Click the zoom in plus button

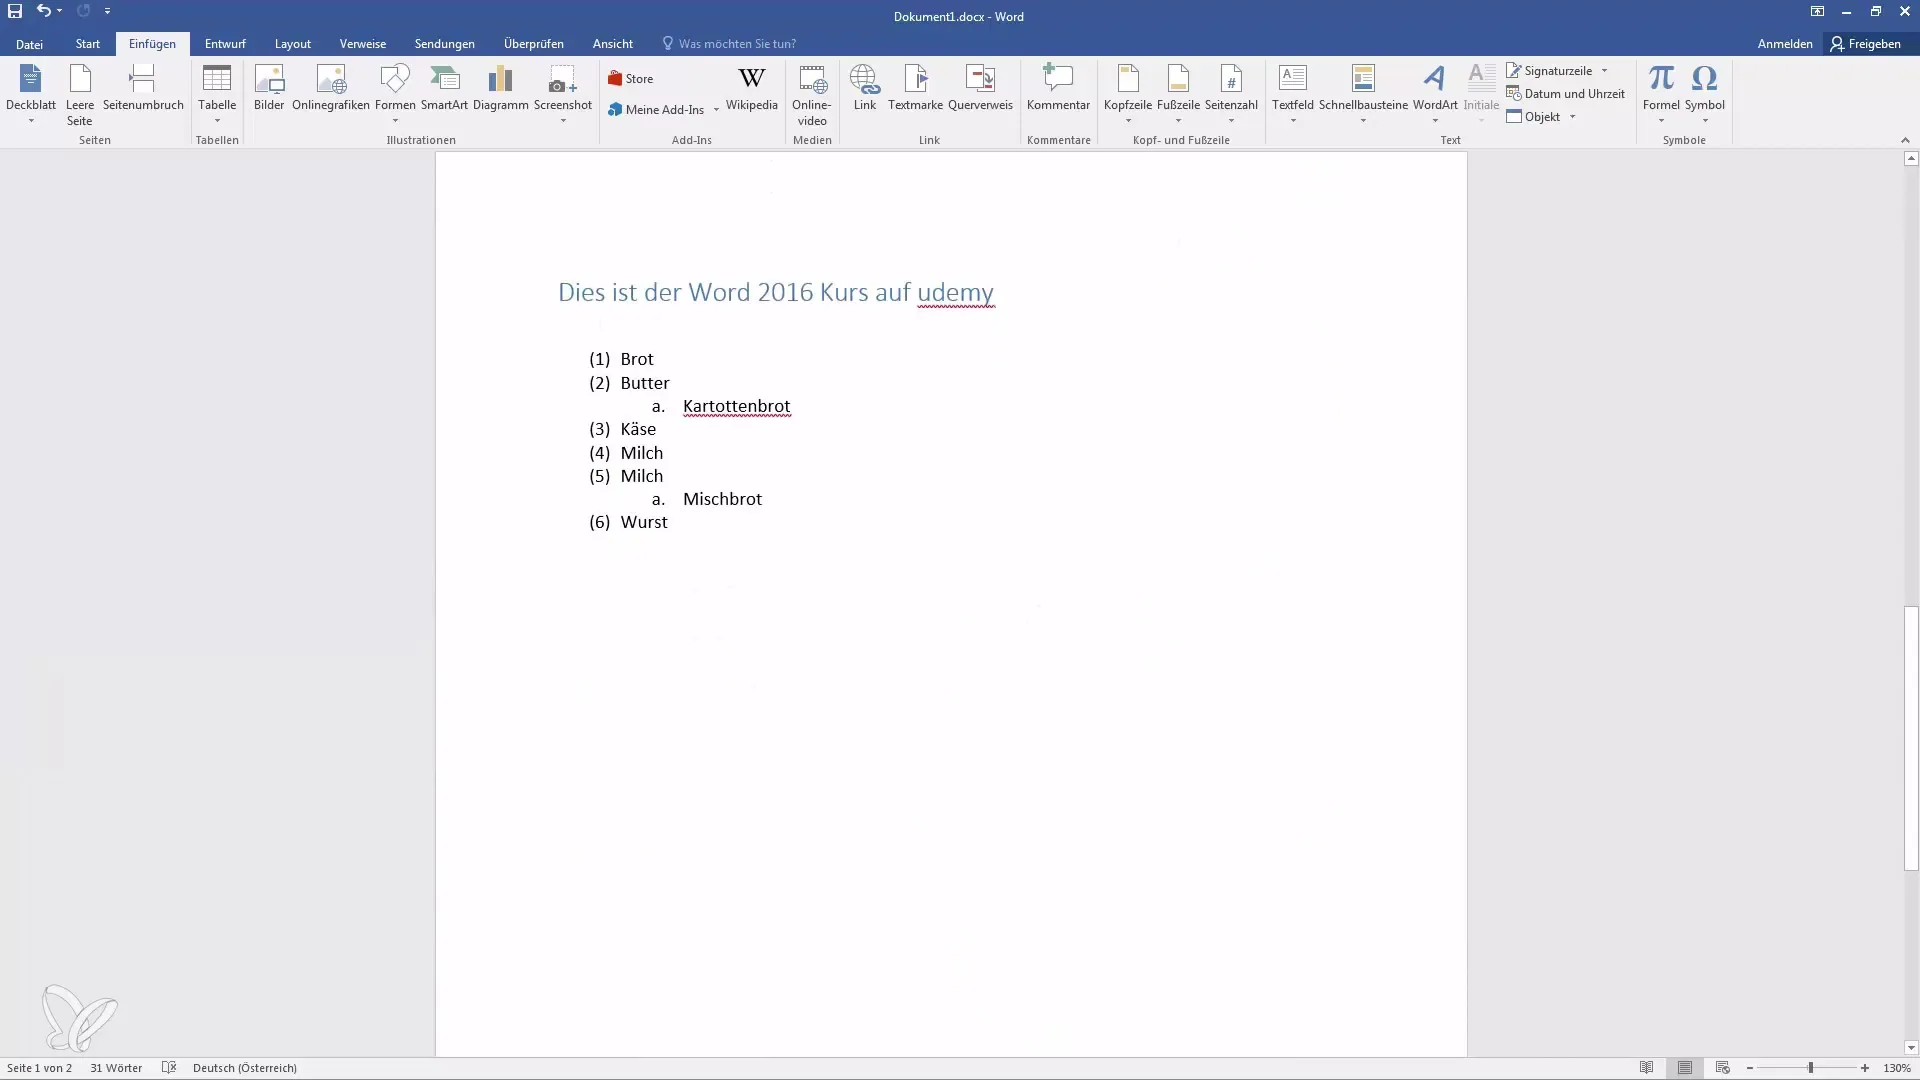click(x=1865, y=1068)
